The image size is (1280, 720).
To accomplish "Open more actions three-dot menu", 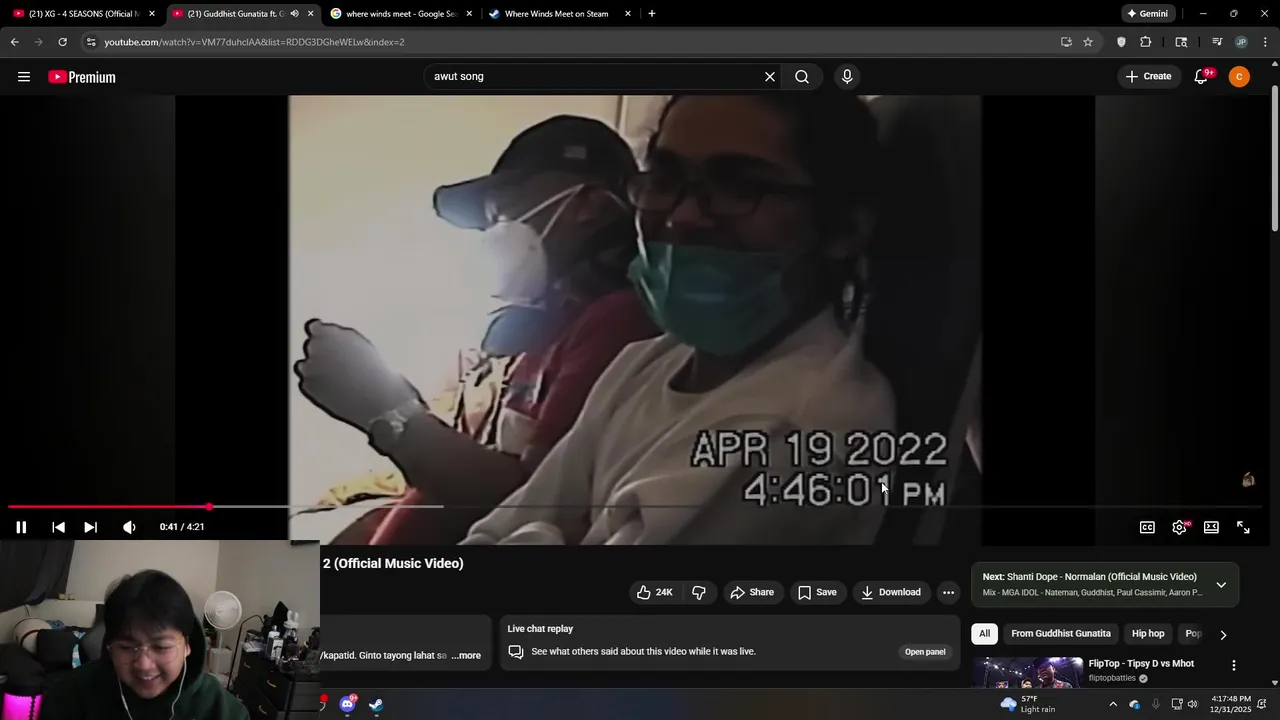I will 948,592.
